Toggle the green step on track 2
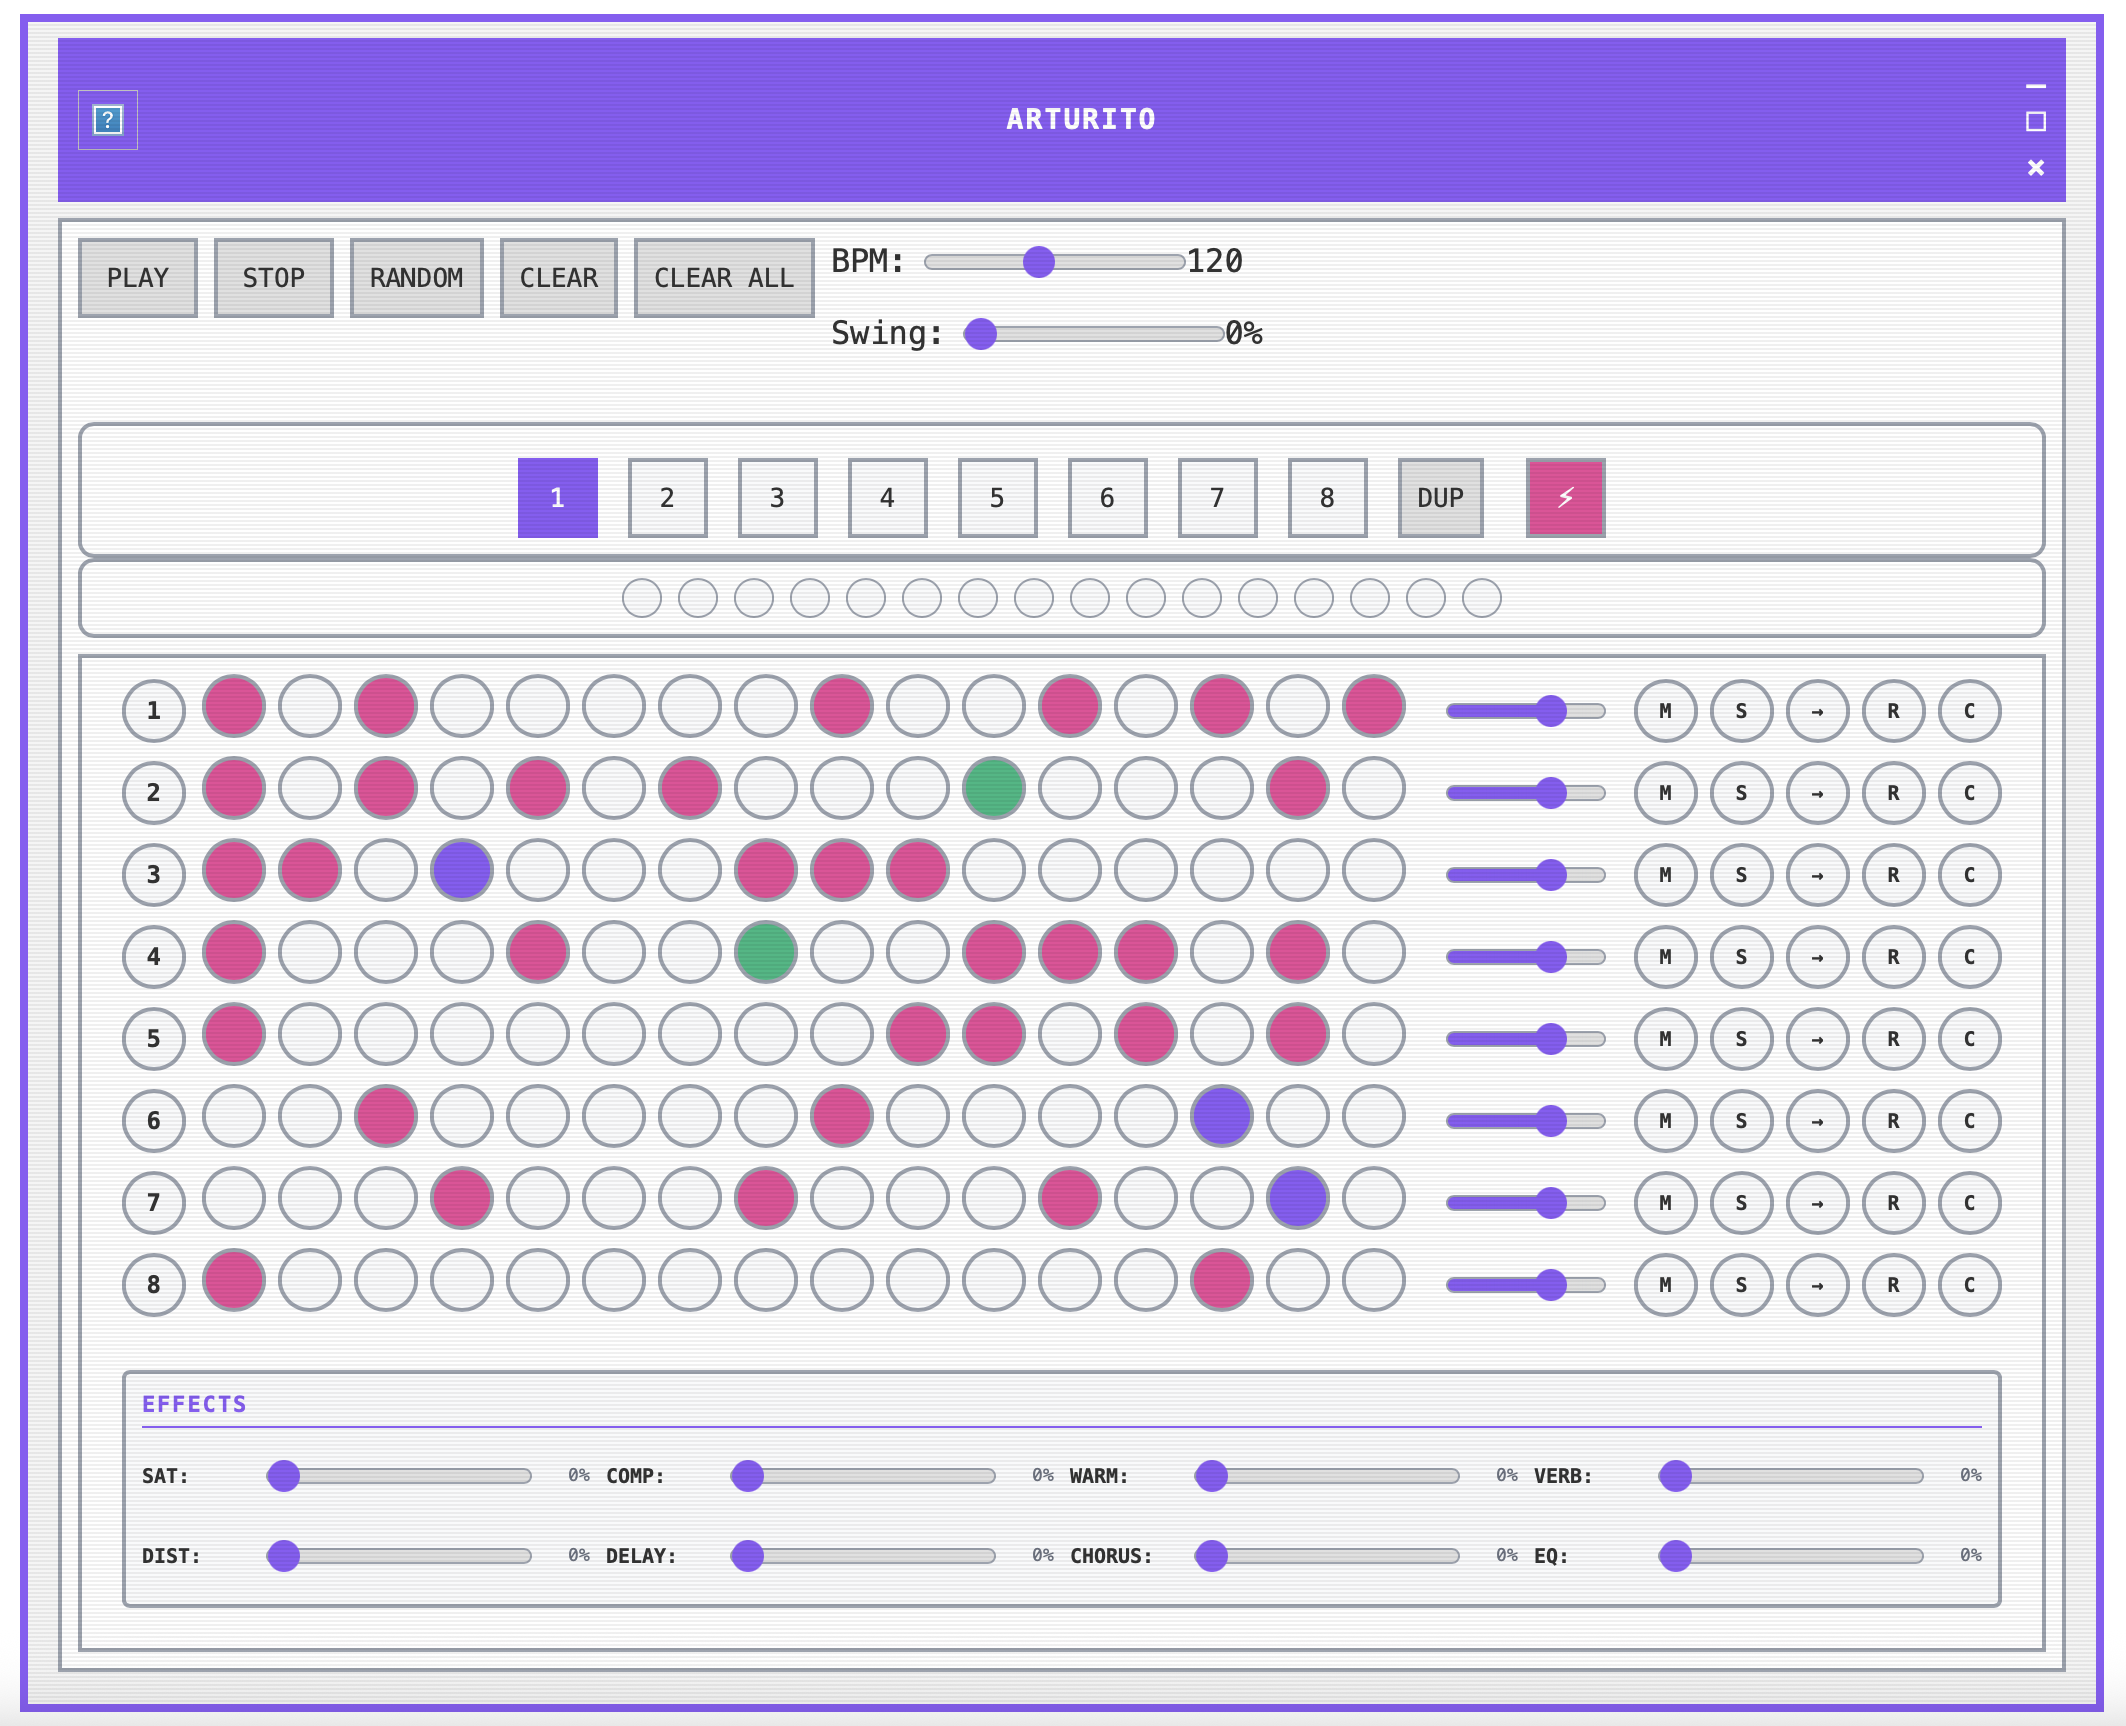This screenshot has width=2126, height=1726. [993, 788]
